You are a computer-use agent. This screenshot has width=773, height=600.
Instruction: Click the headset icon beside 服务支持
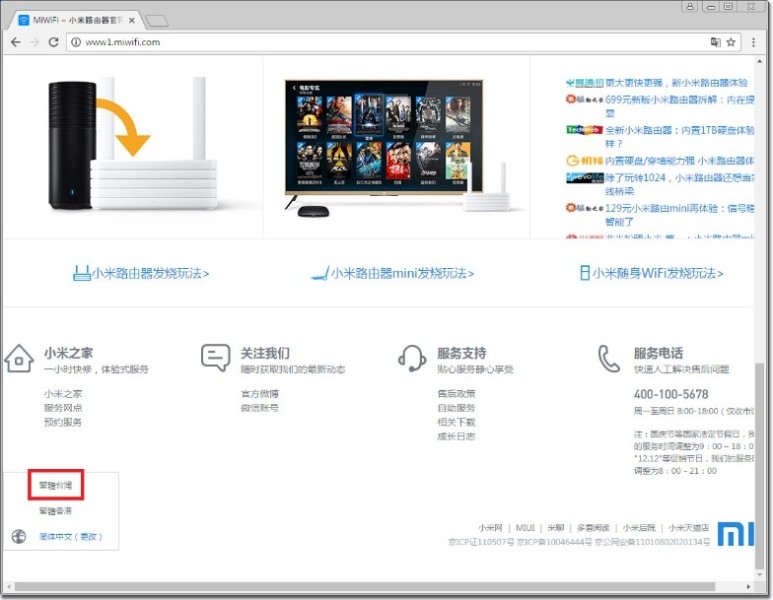click(412, 358)
